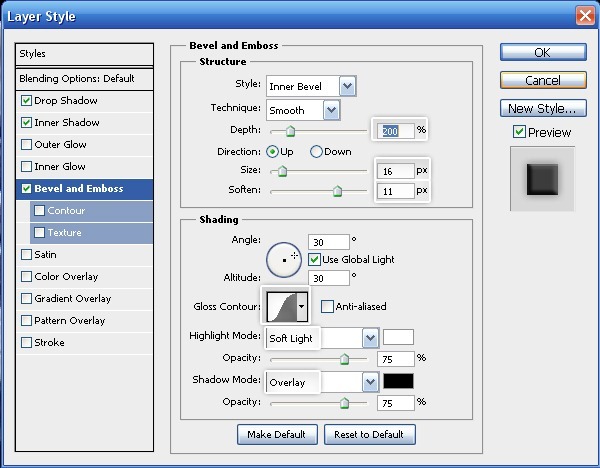
Task: Click the Depth slider handle
Action: click(290, 131)
